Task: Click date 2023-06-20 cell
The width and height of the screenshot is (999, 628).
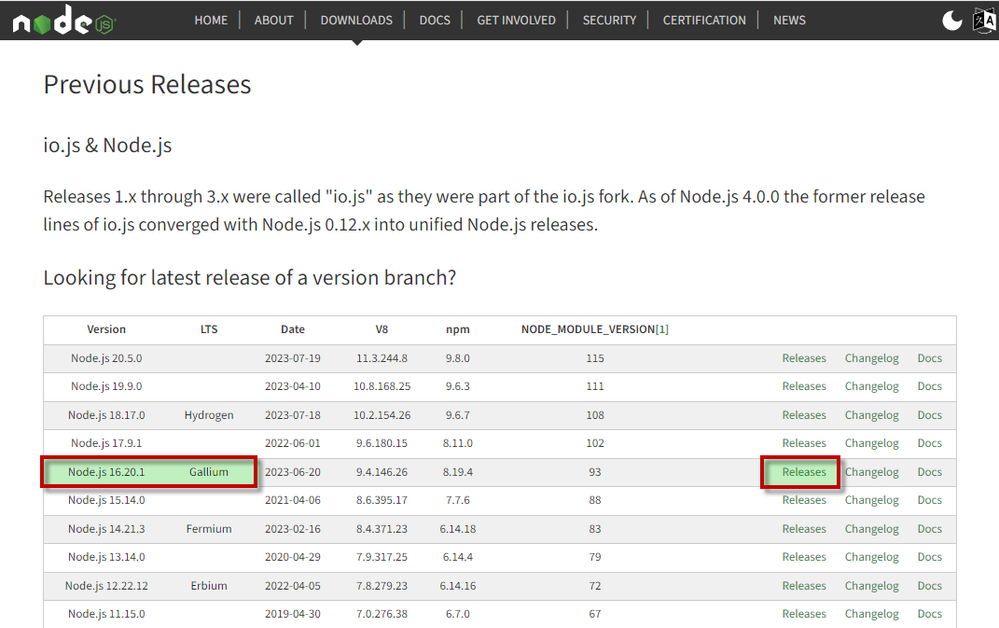Action: (x=292, y=472)
